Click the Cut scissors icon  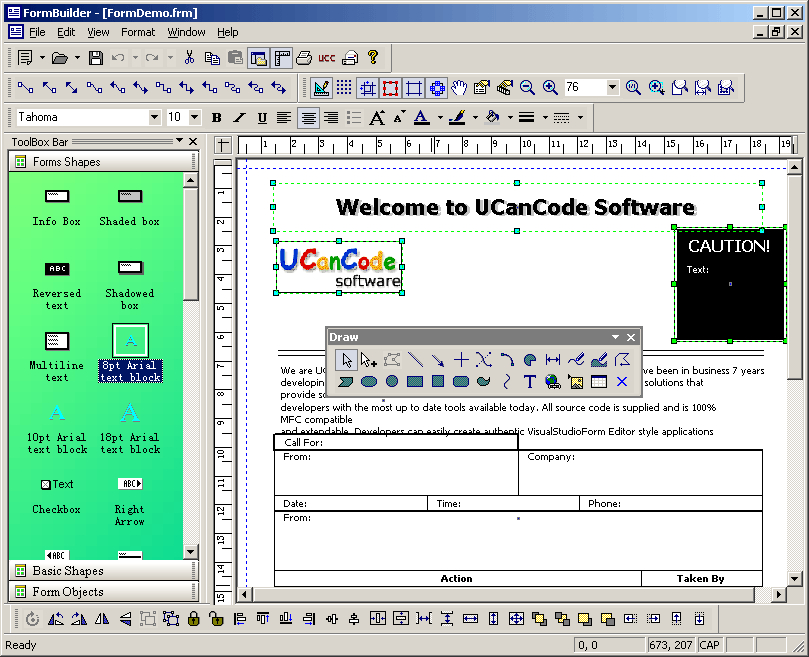pyautogui.click(x=189, y=58)
